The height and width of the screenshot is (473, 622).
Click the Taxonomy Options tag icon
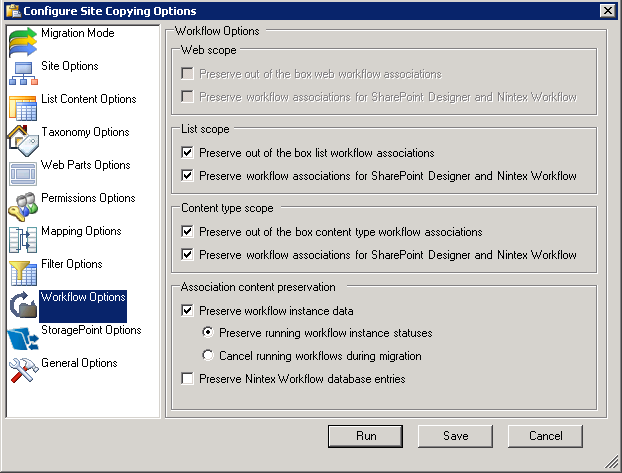[x=23, y=140]
